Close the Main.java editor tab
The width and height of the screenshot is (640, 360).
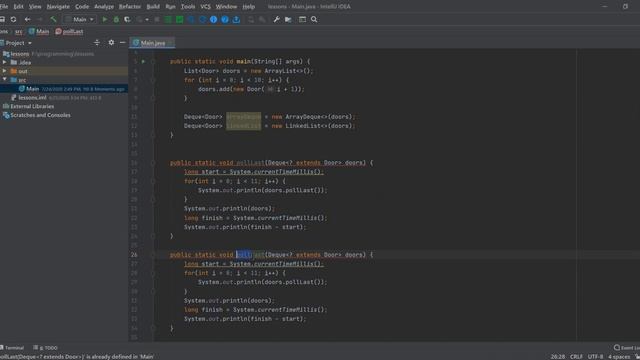point(170,43)
